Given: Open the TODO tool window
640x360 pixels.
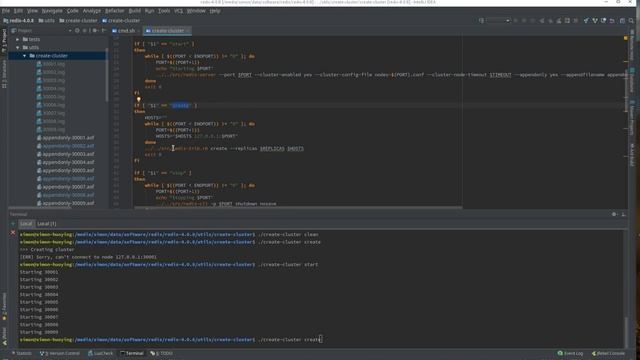Looking at the screenshot, I should pos(162,353).
